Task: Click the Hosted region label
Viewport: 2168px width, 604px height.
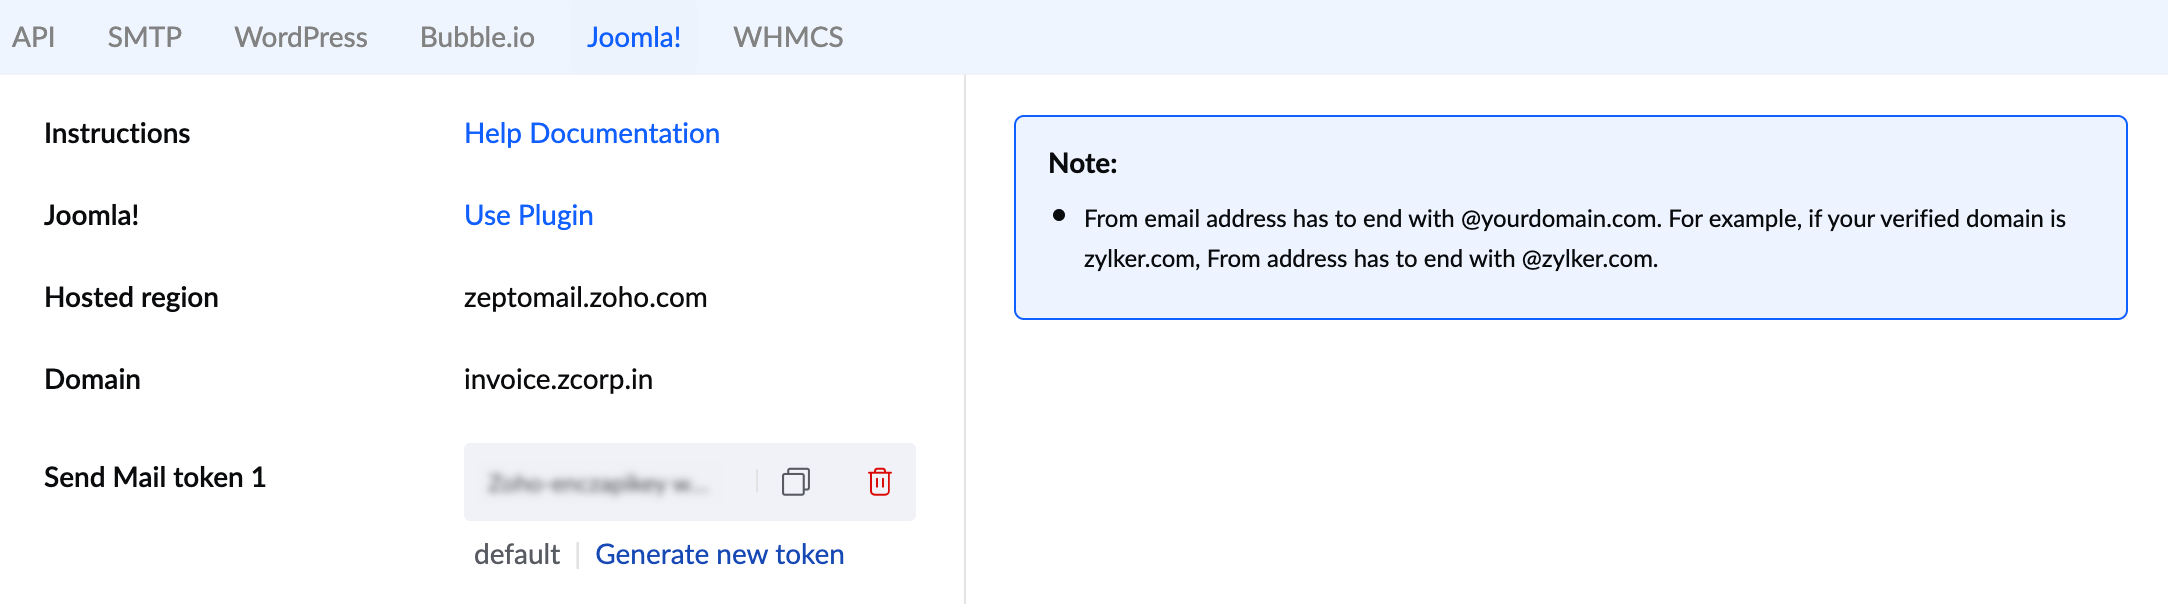Action: [x=131, y=297]
